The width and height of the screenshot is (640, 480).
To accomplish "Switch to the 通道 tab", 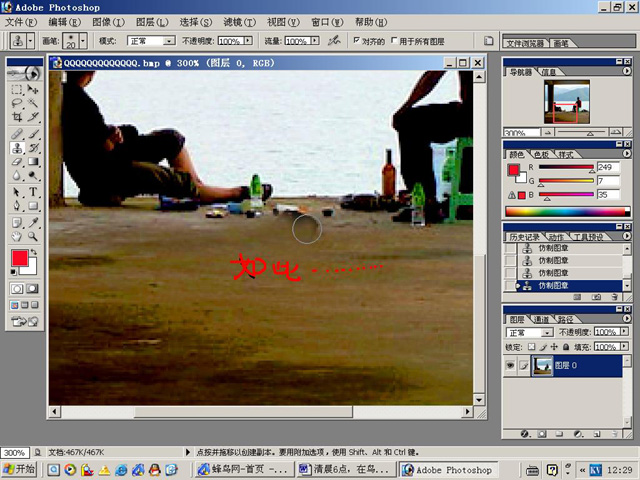I will pyautogui.click(x=542, y=319).
